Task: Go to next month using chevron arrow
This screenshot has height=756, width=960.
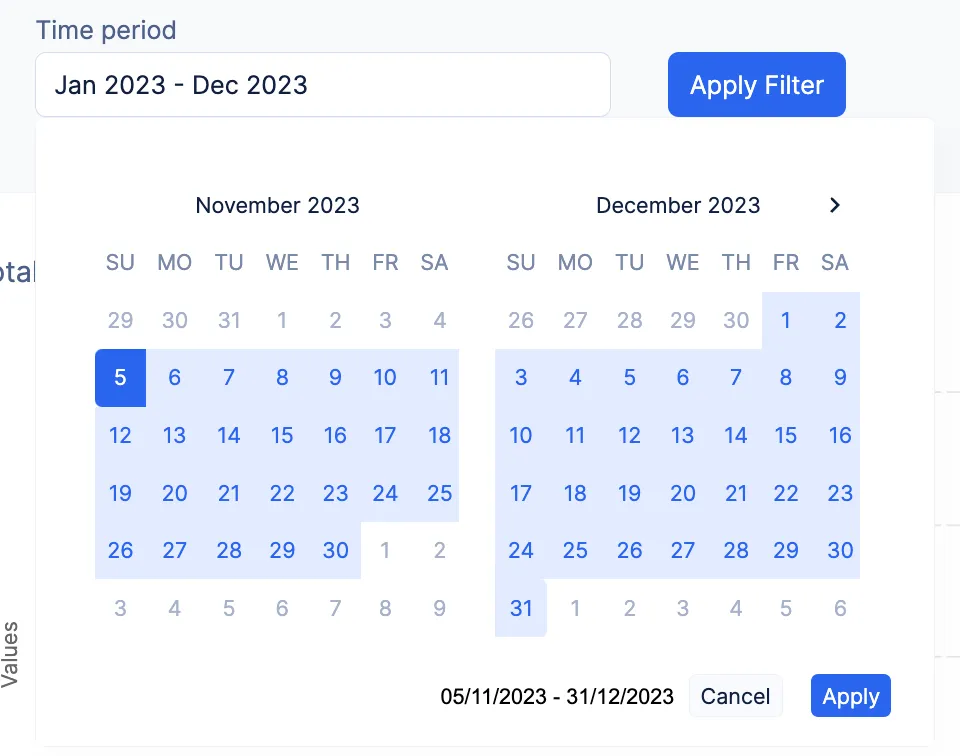Action: 834,205
